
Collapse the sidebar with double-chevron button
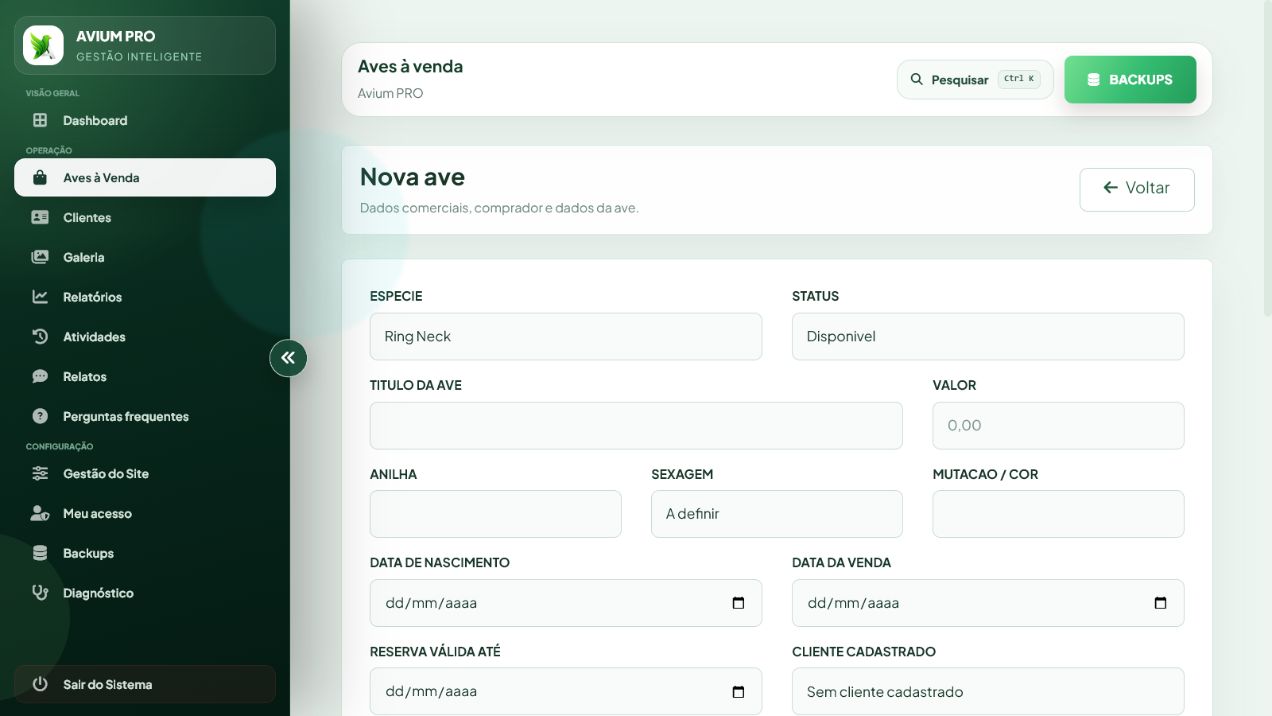point(288,357)
